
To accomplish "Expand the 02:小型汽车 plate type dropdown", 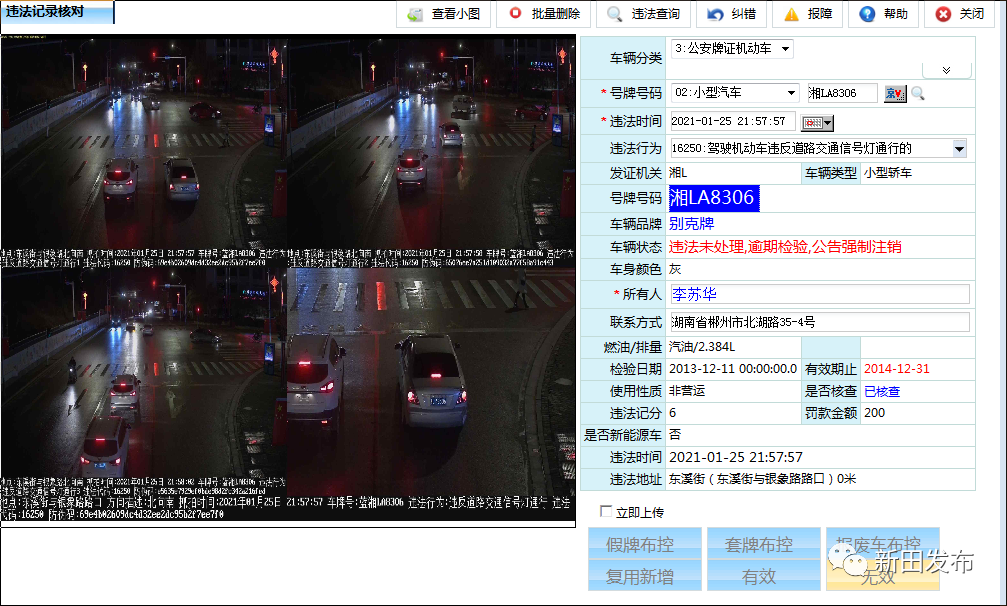I will [x=791, y=93].
